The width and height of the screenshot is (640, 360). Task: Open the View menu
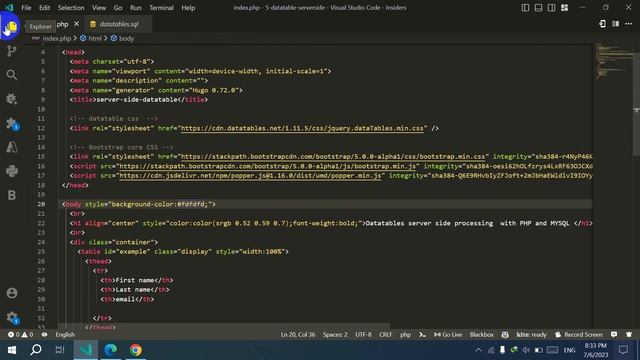pyautogui.click(x=99, y=8)
